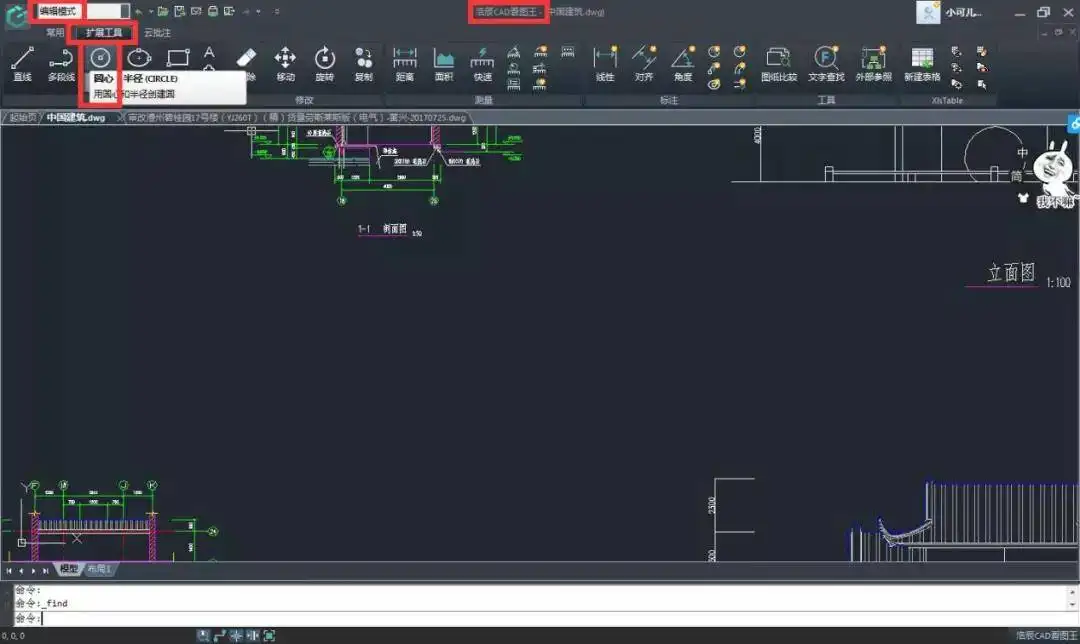The image size is (1080, 644).
Task: Select the rectangle drawing tool
Action: (x=178, y=58)
